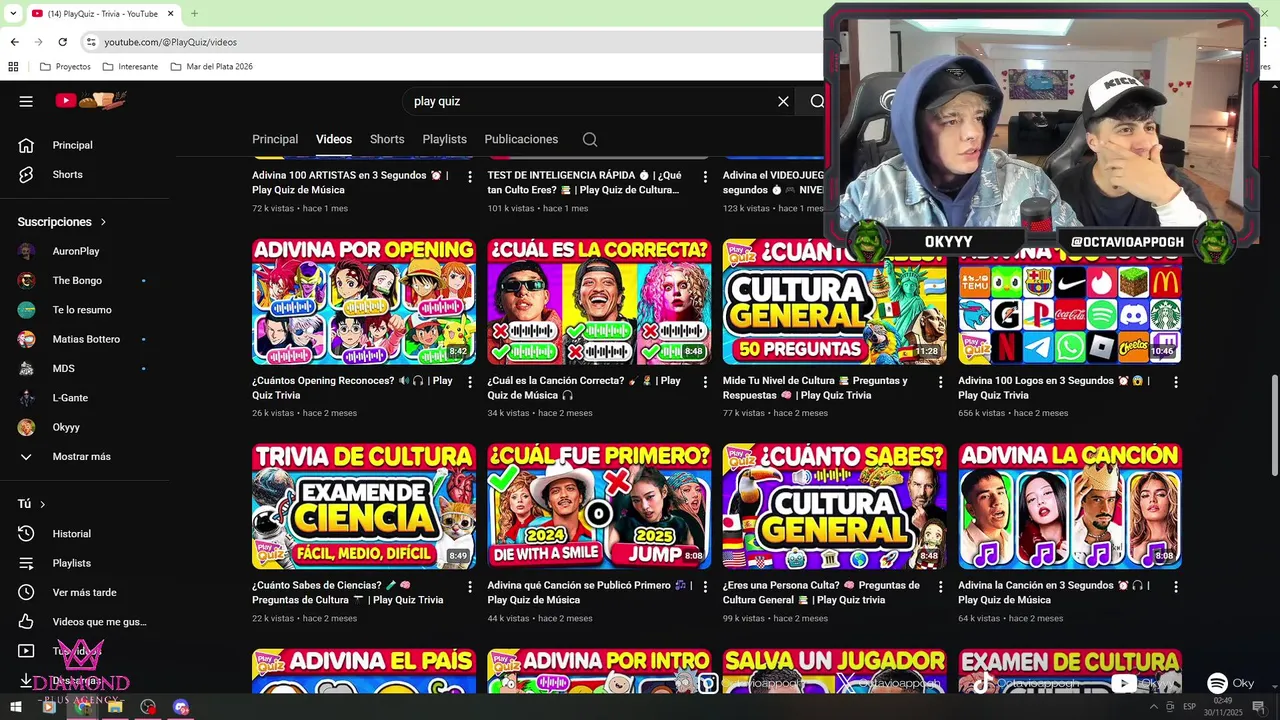Viewport: 1280px width, 720px height.
Task: Search within the channel using magnifier icon
Action: [x=590, y=139]
